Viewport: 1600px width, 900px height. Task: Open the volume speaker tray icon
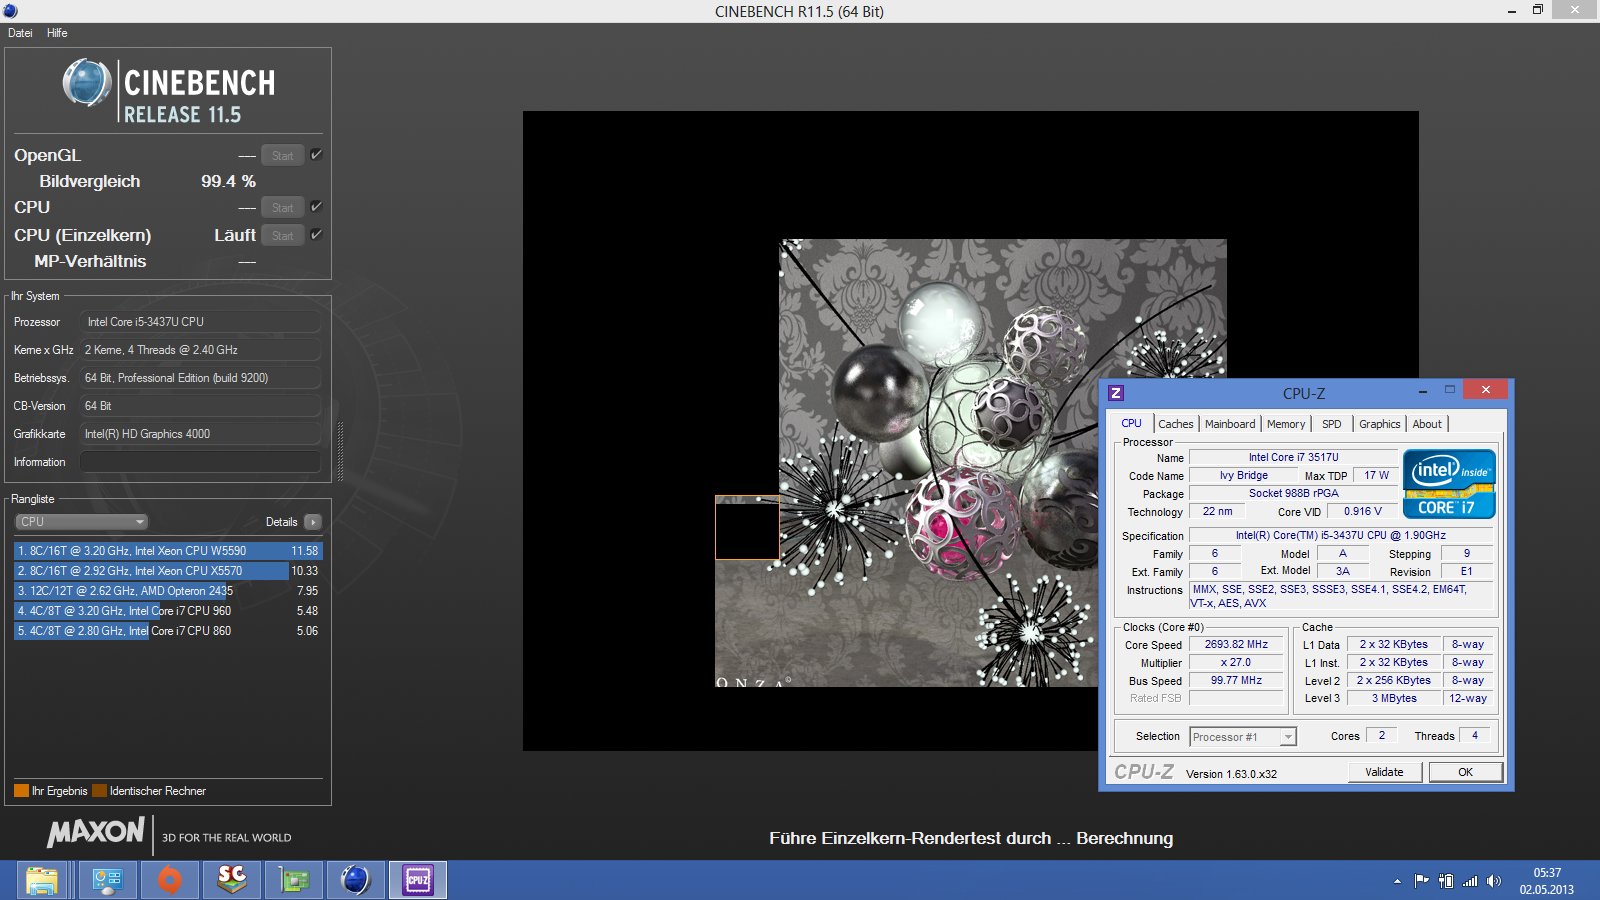(1494, 881)
